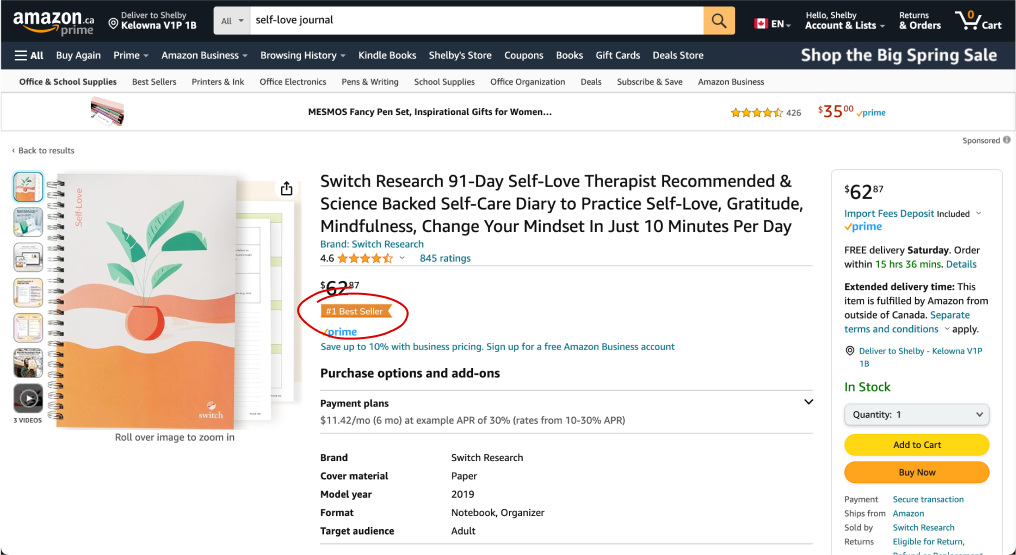
Task: Play the product videos thumbnail
Action: point(28,398)
